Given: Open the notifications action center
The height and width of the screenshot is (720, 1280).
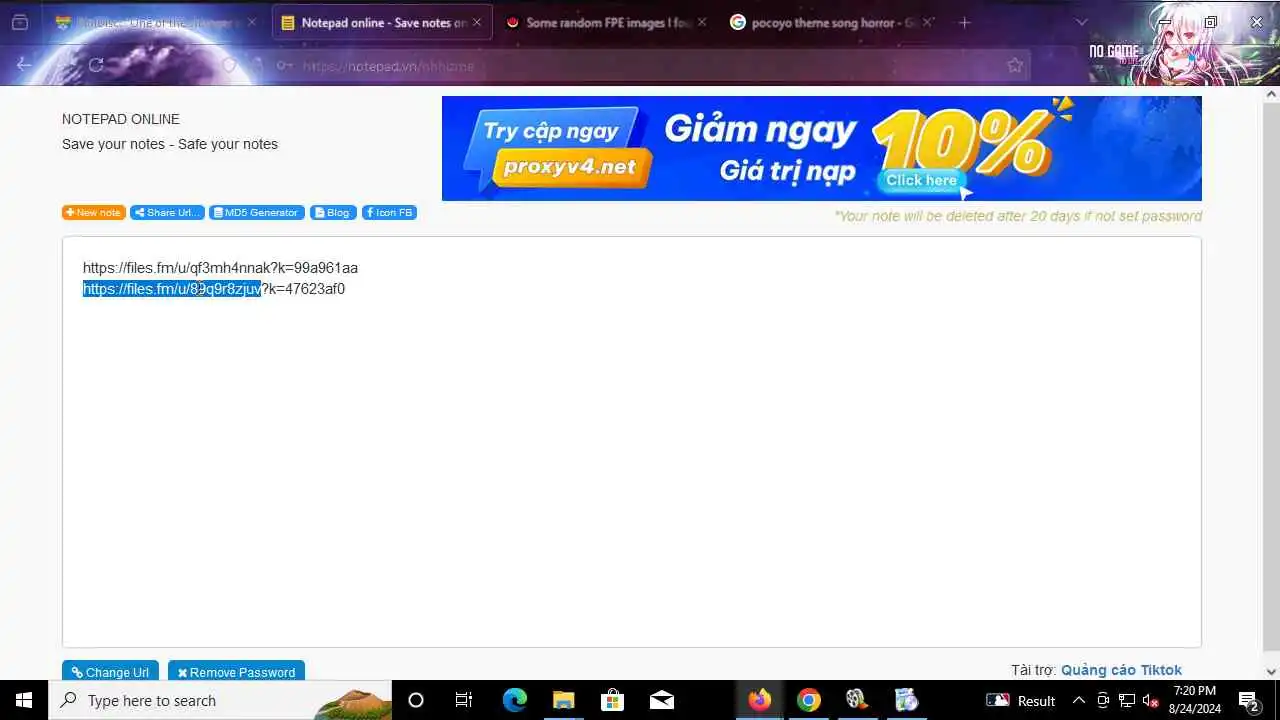Looking at the screenshot, I should 1248,700.
